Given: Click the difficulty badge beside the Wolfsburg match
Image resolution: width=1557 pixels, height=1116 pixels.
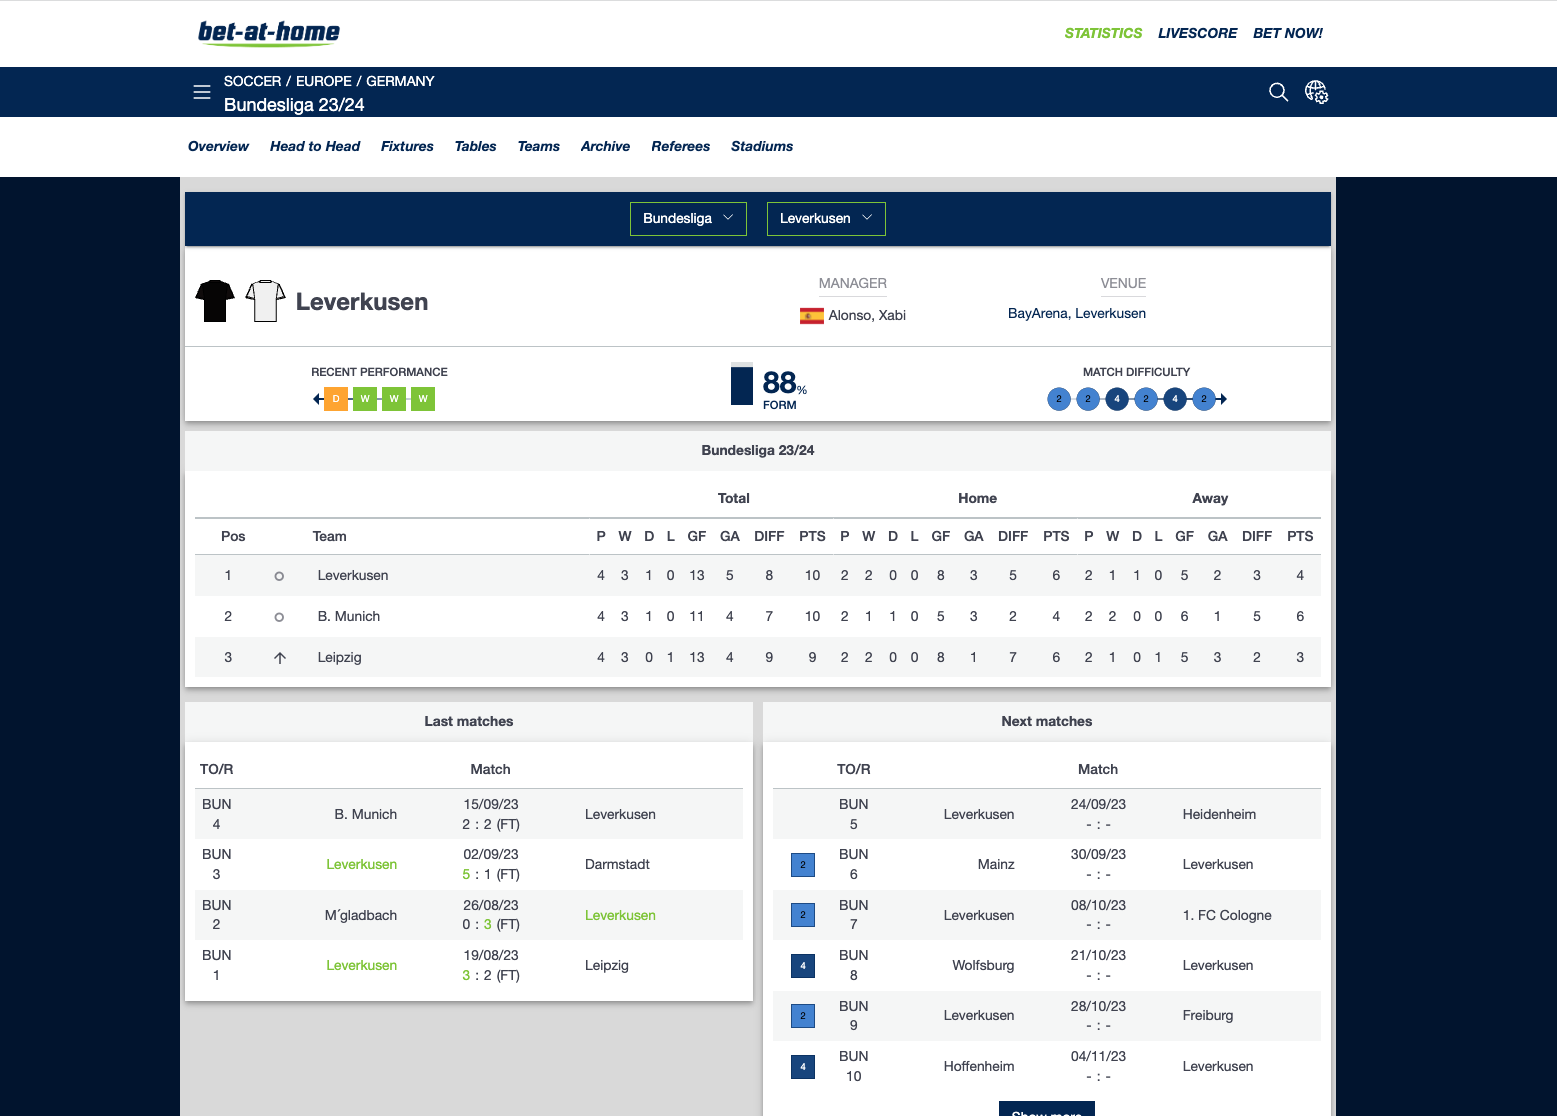Looking at the screenshot, I should pos(803,966).
